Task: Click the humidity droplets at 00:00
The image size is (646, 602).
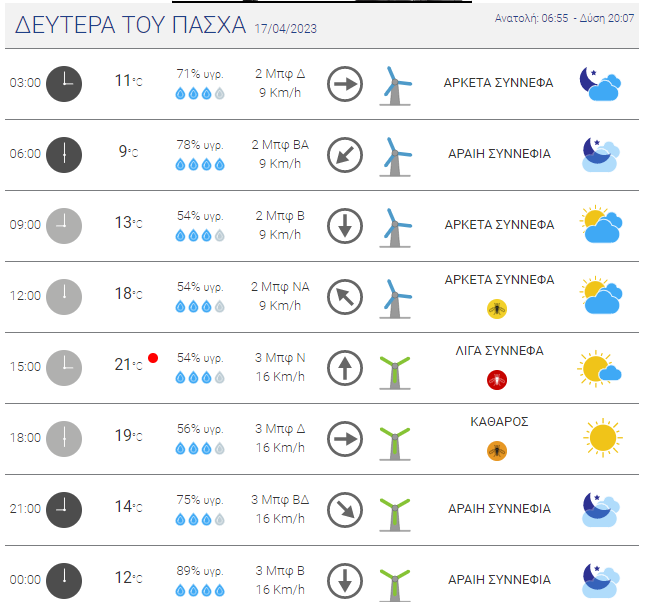Action: point(200,590)
